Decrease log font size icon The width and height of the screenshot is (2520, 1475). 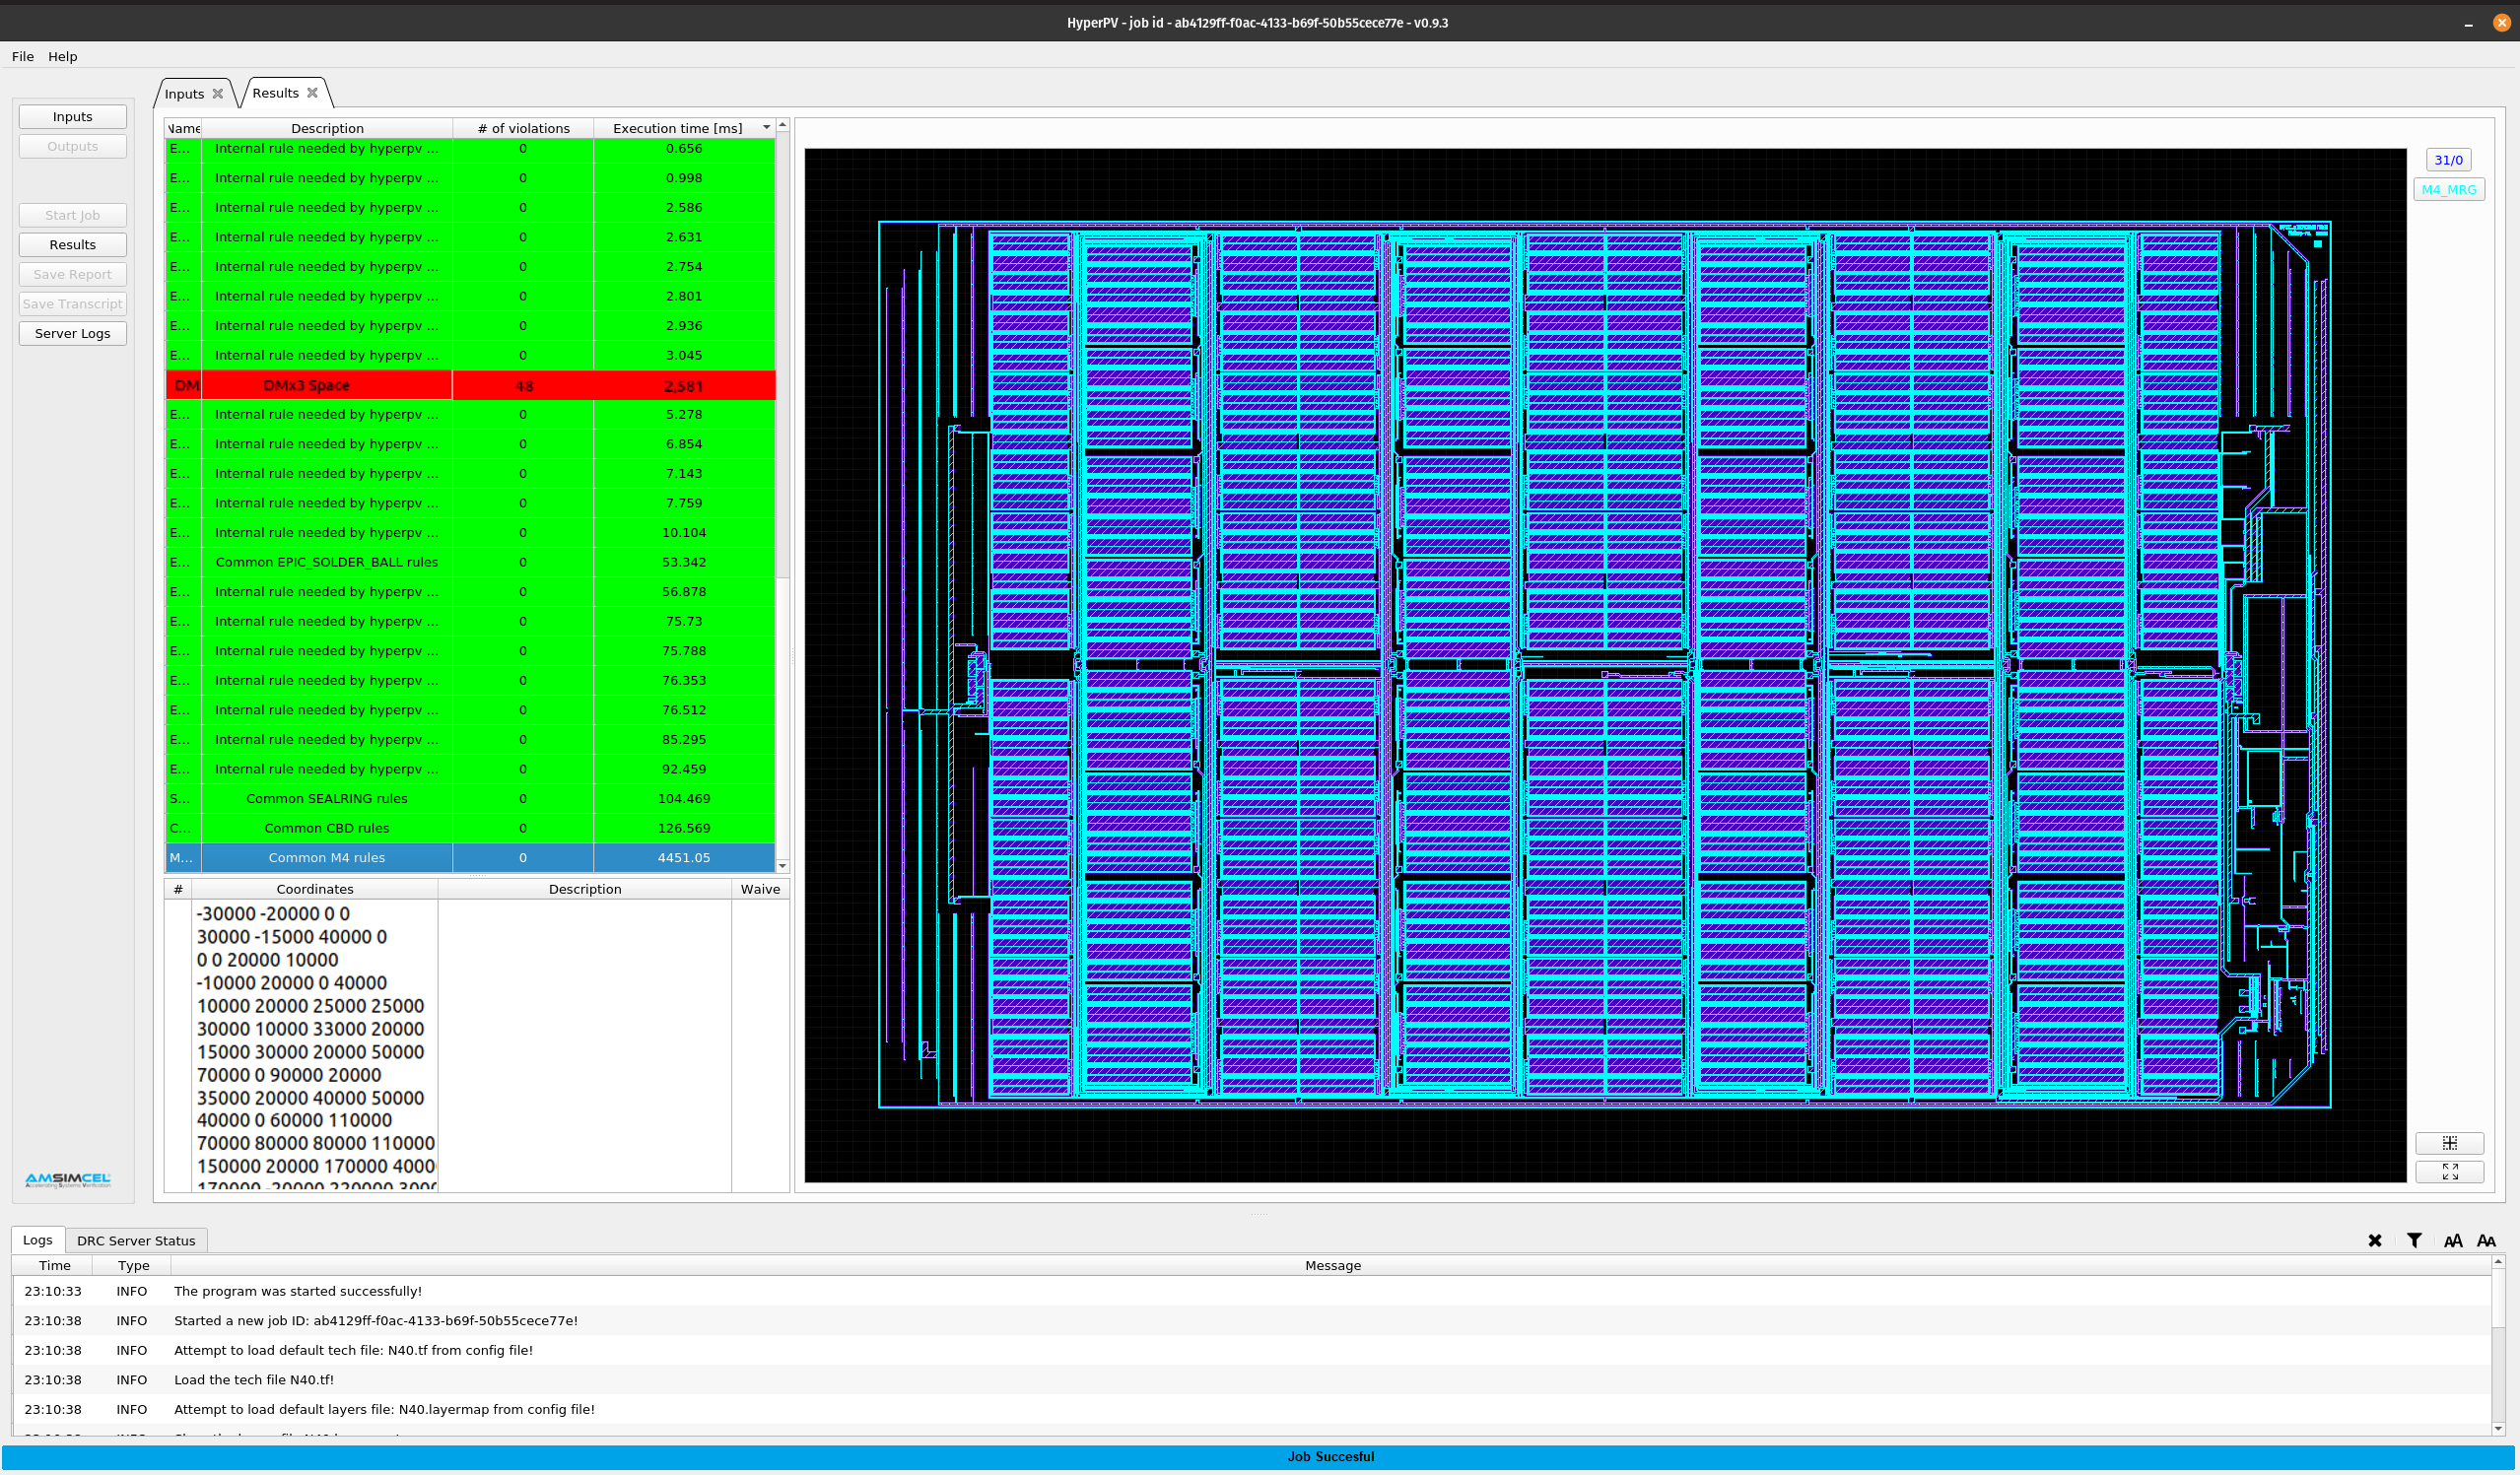2487,1241
